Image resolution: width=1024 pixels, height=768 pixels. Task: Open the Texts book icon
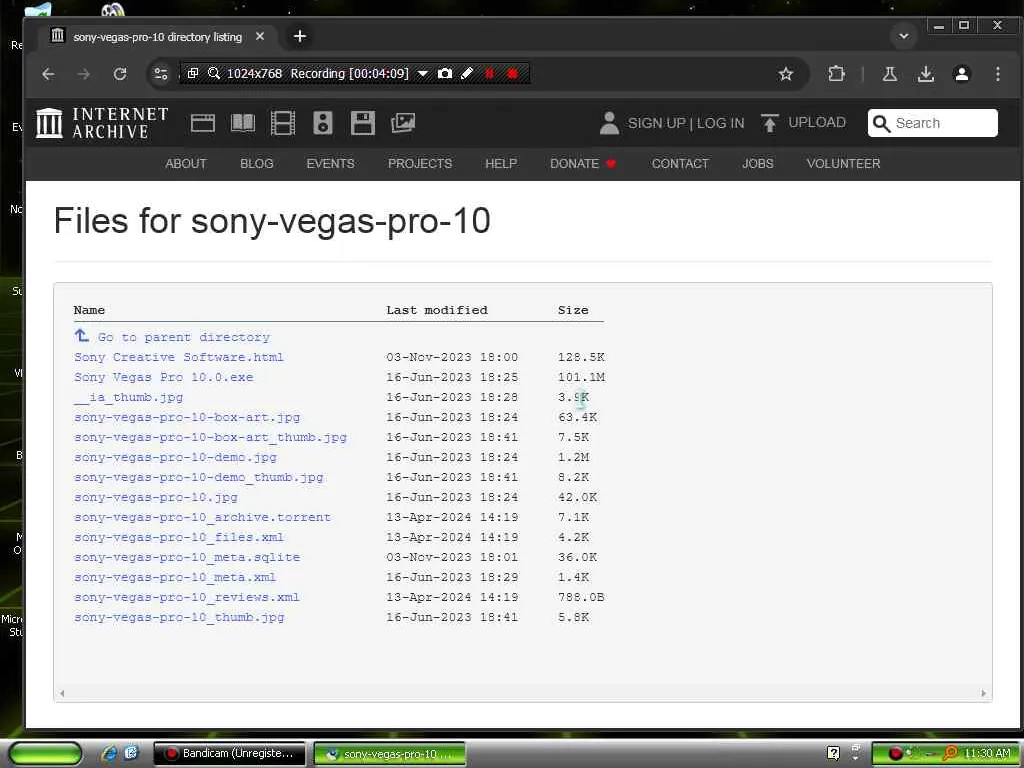coord(243,123)
